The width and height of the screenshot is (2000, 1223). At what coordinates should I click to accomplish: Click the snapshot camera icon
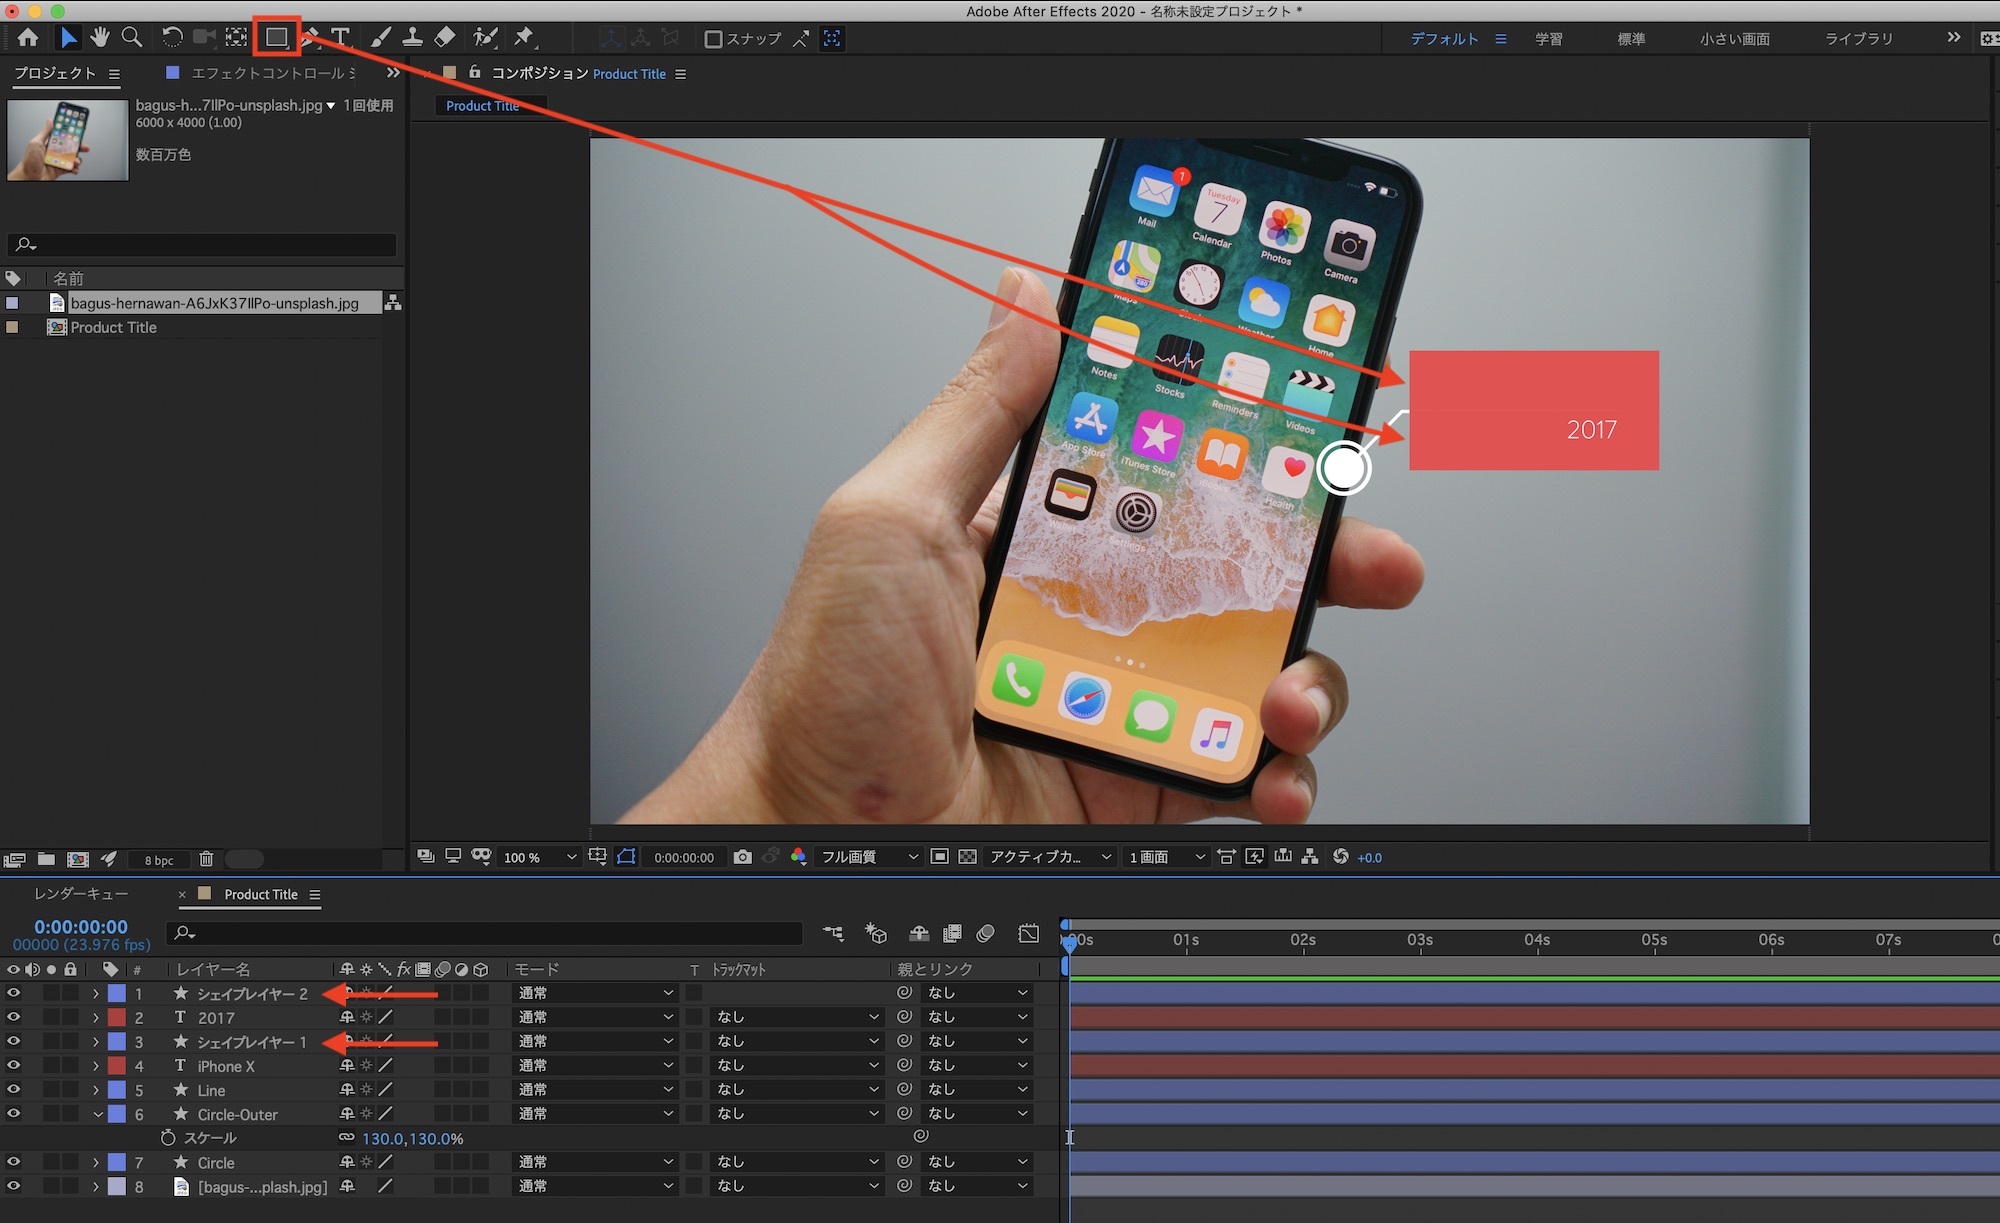[x=742, y=857]
